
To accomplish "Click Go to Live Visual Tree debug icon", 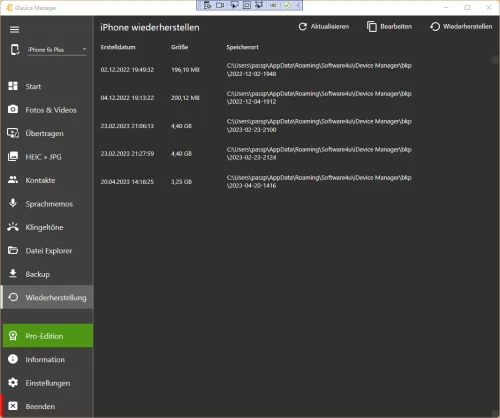I will 207,5.
